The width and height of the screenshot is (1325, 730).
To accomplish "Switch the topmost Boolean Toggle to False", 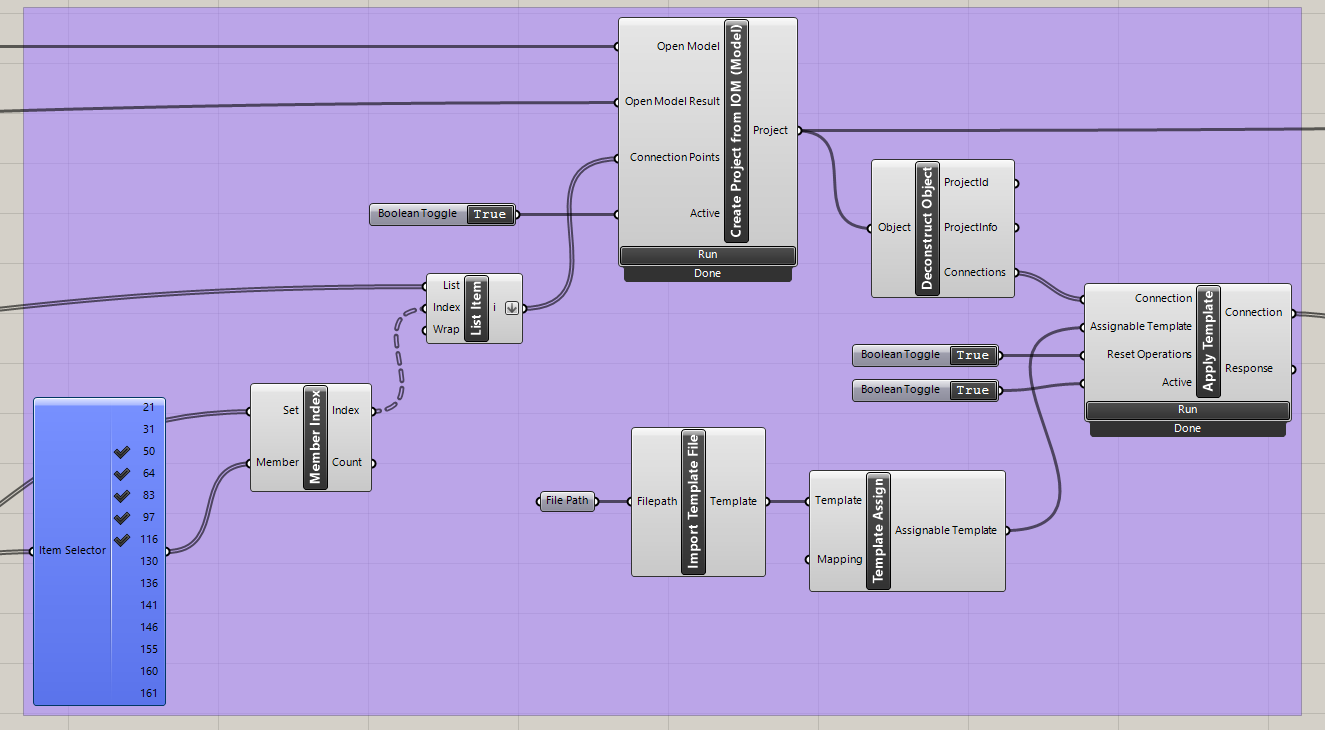I will pyautogui.click(x=489, y=214).
